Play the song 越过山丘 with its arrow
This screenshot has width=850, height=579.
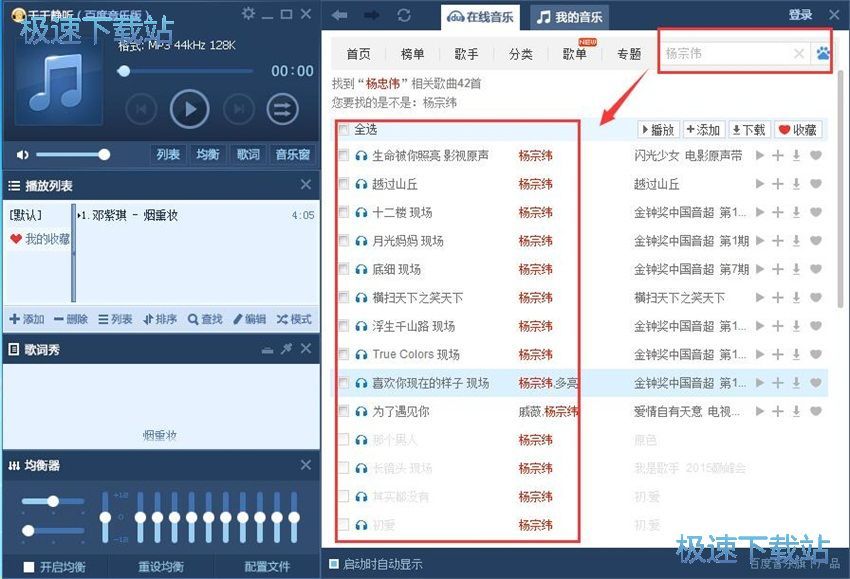(760, 184)
